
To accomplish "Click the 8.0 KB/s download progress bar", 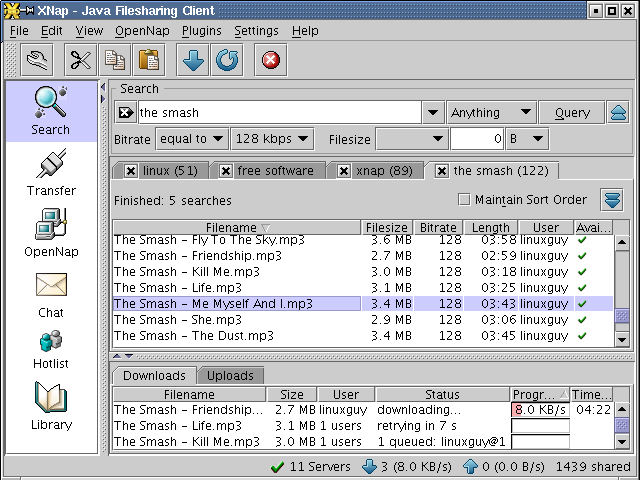I will coord(540,409).
